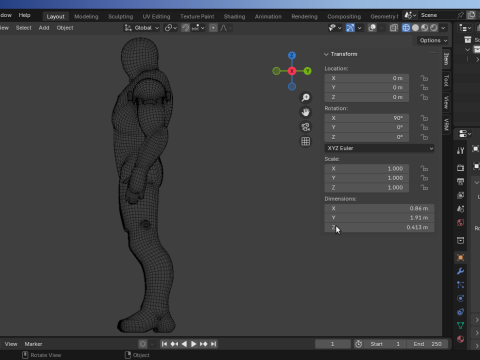Open the properties editor type dropdown
480x360 pixels.
[465, 134]
